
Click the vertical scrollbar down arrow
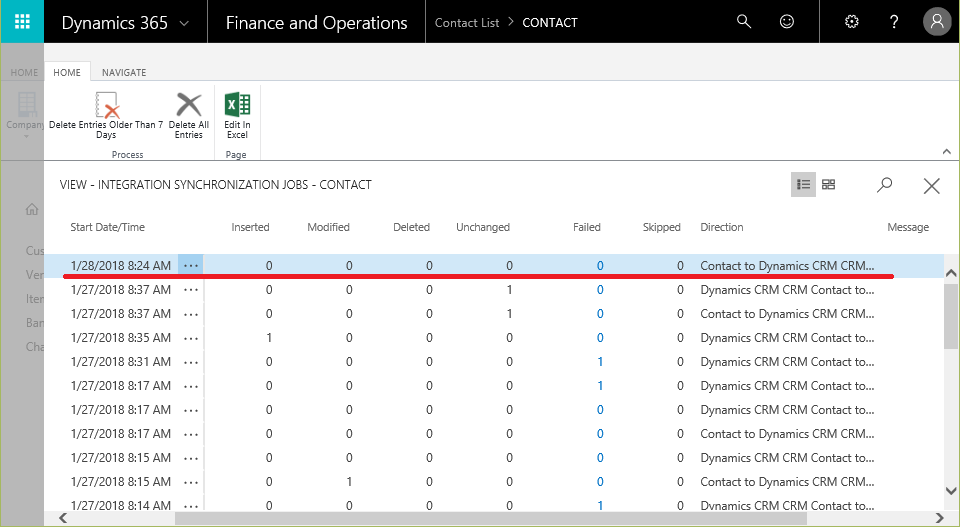pyautogui.click(x=951, y=490)
